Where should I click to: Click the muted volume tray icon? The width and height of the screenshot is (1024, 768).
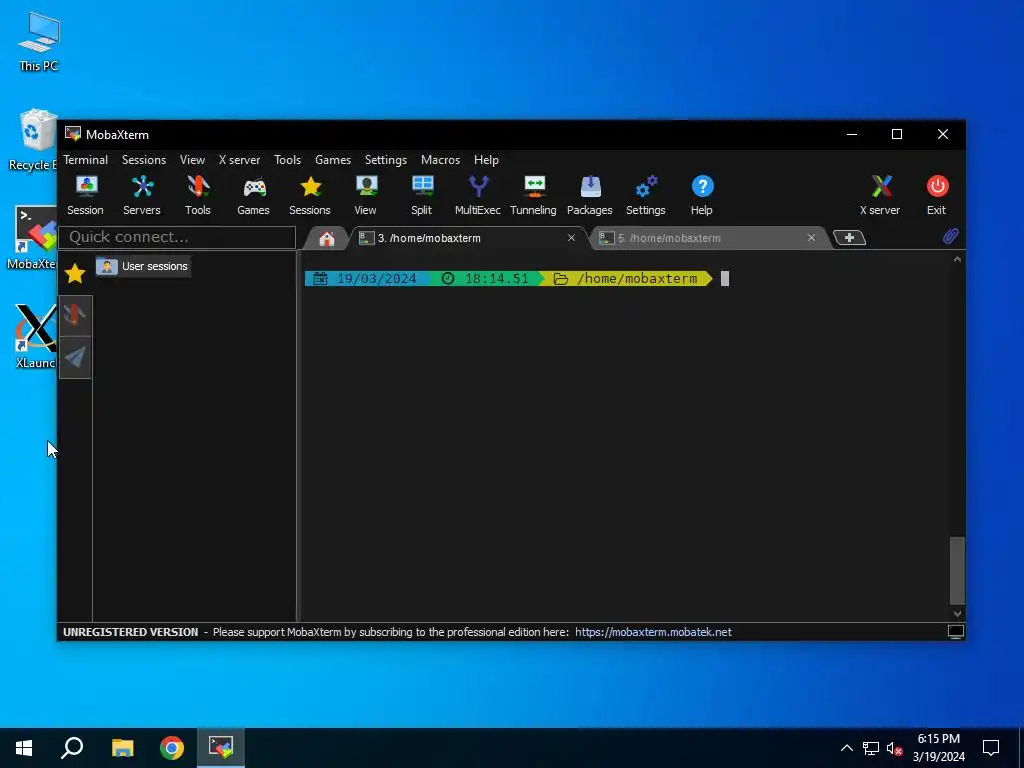[895, 748]
